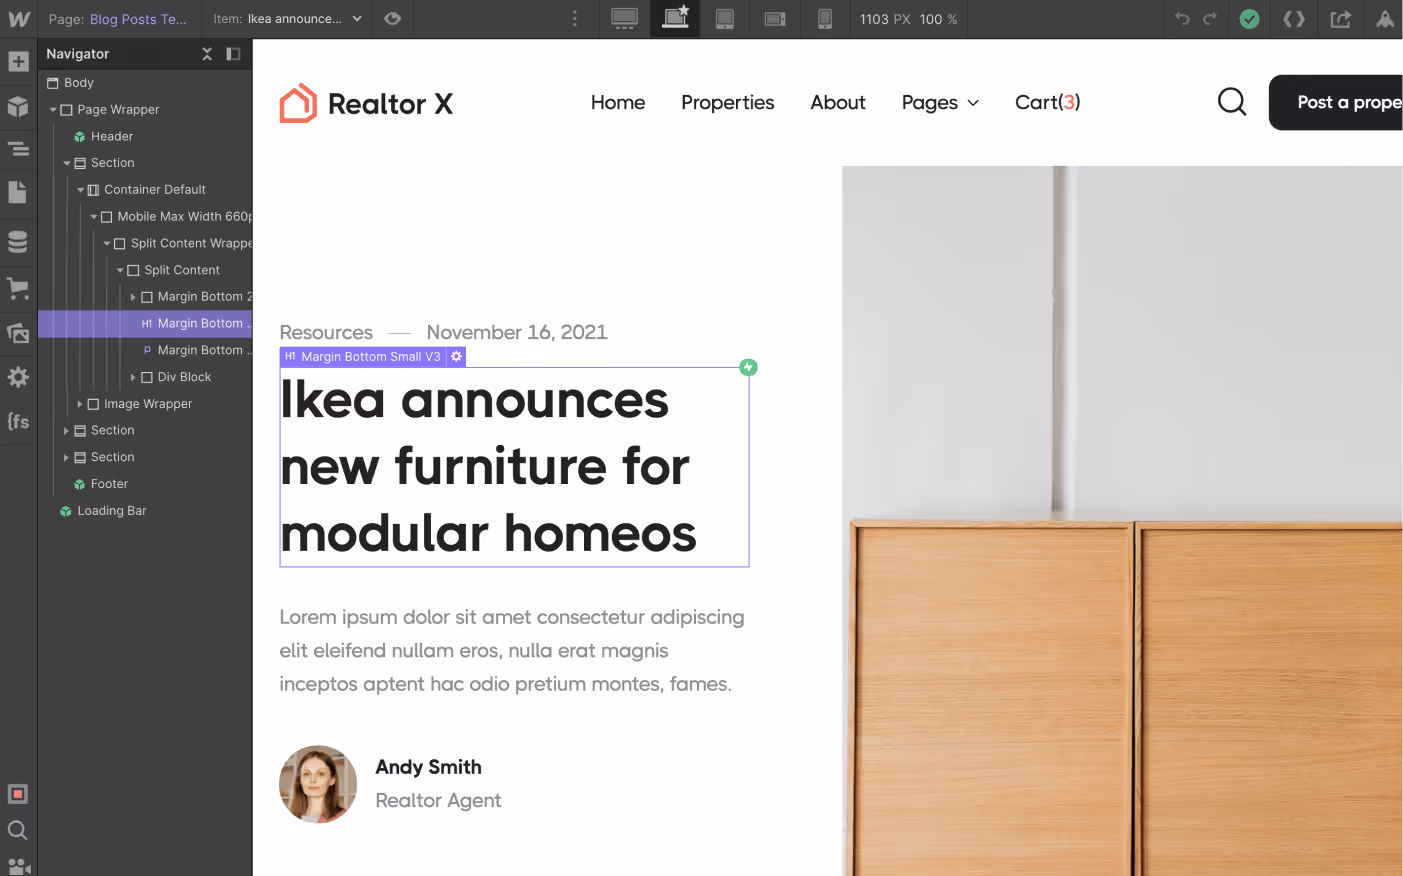1403x876 pixels.
Task: Open the export code icon
Action: pyautogui.click(x=1294, y=19)
